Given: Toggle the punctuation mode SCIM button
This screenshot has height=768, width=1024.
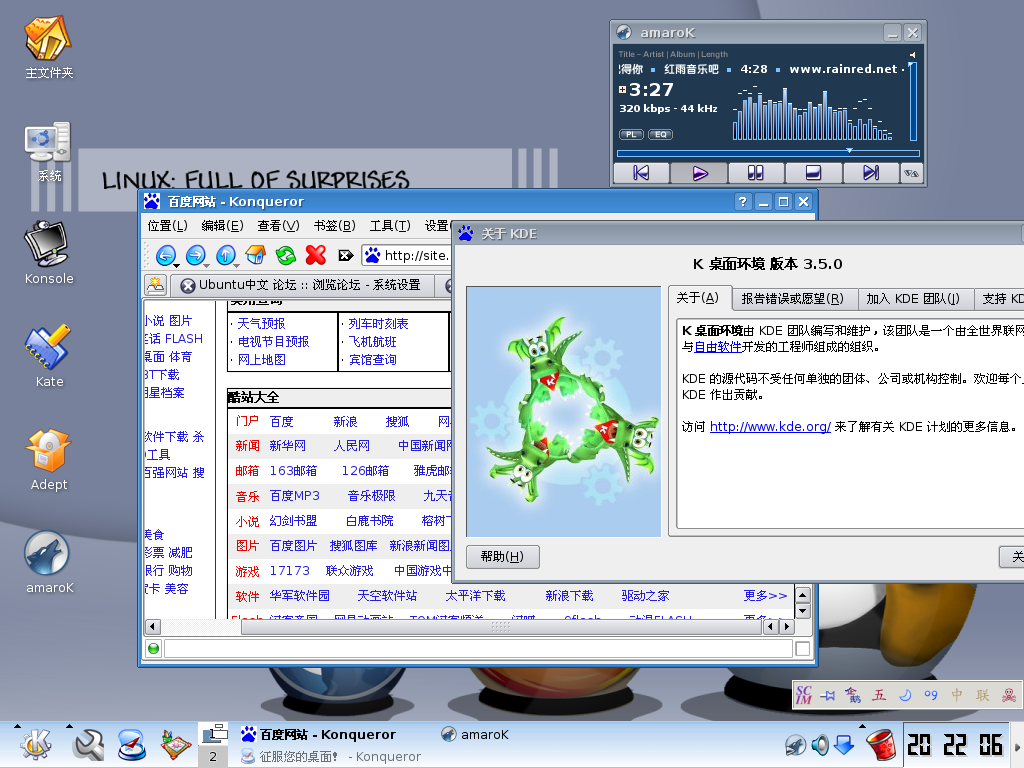Looking at the screenshot, I should [931, 696].
